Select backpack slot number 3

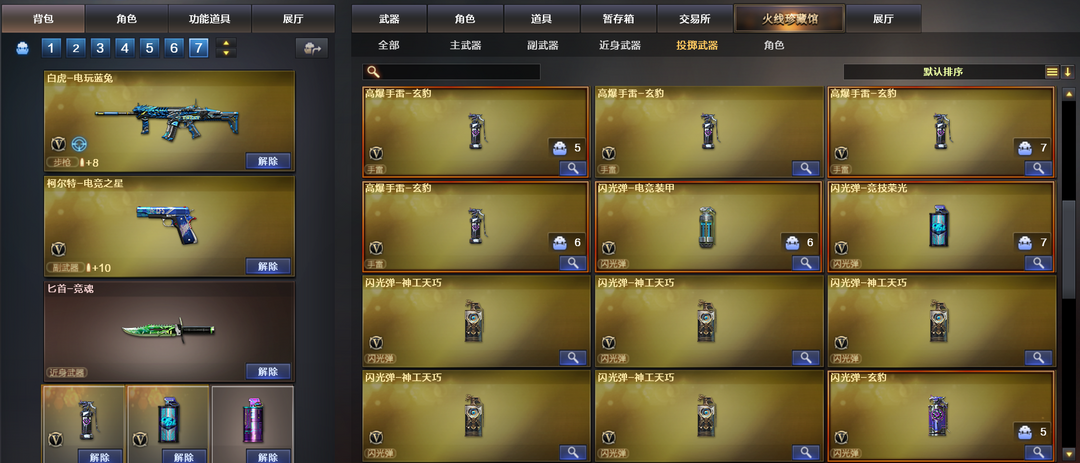tap(100, 48)
